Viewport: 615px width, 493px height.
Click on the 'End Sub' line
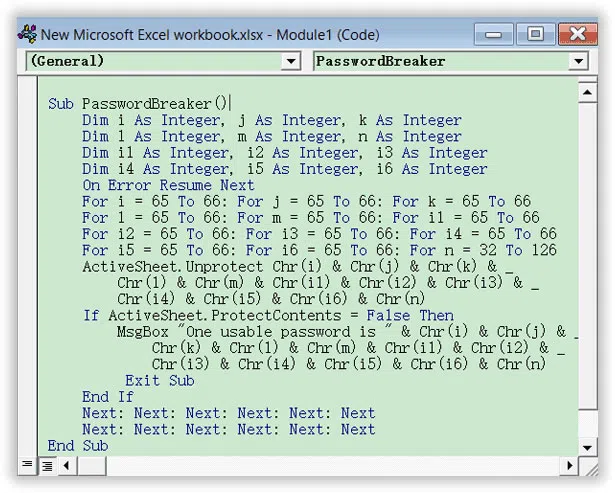tap(78, 445)
